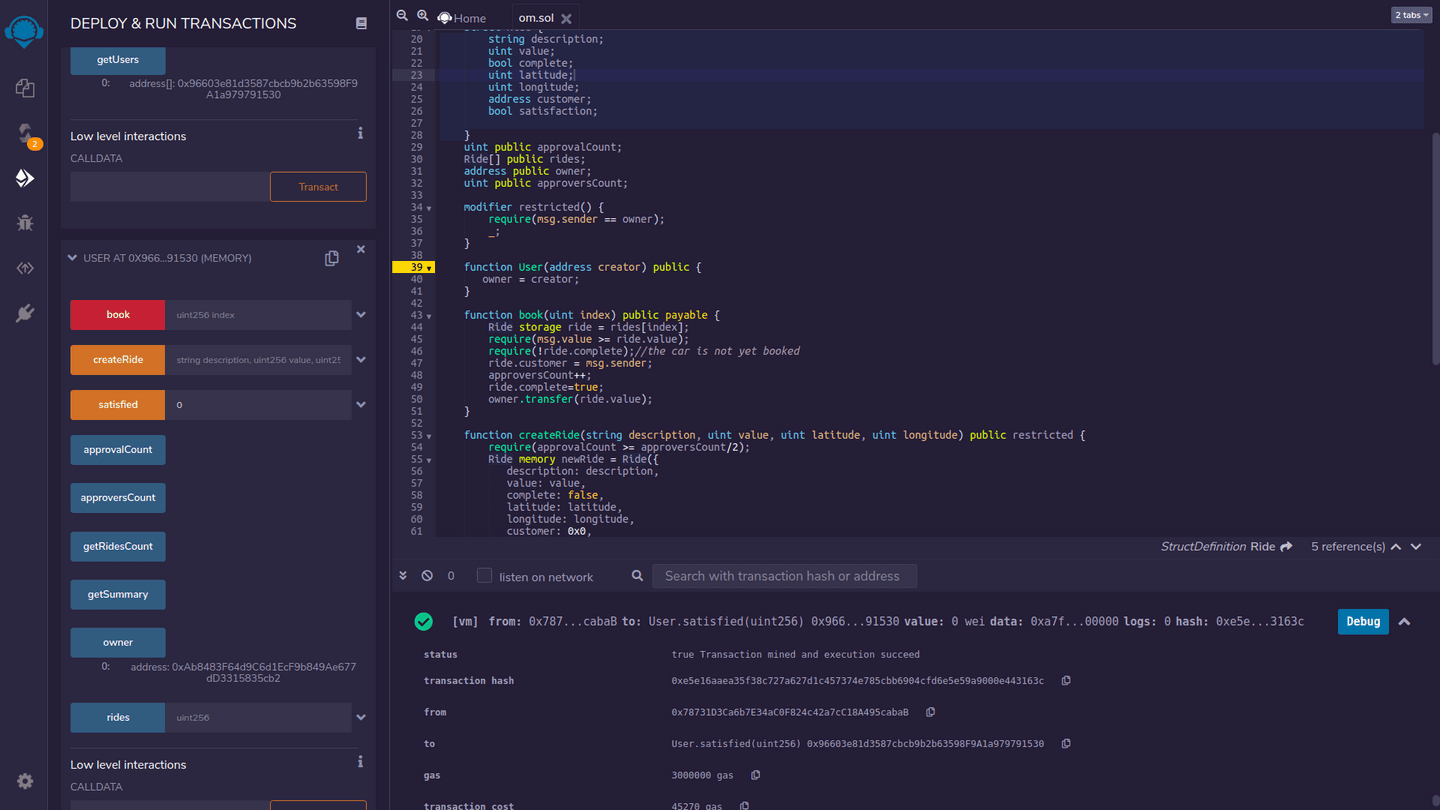Expand rides function parameters chevron
Viewport: 1440px width, 810px height.
click(361, 717)
